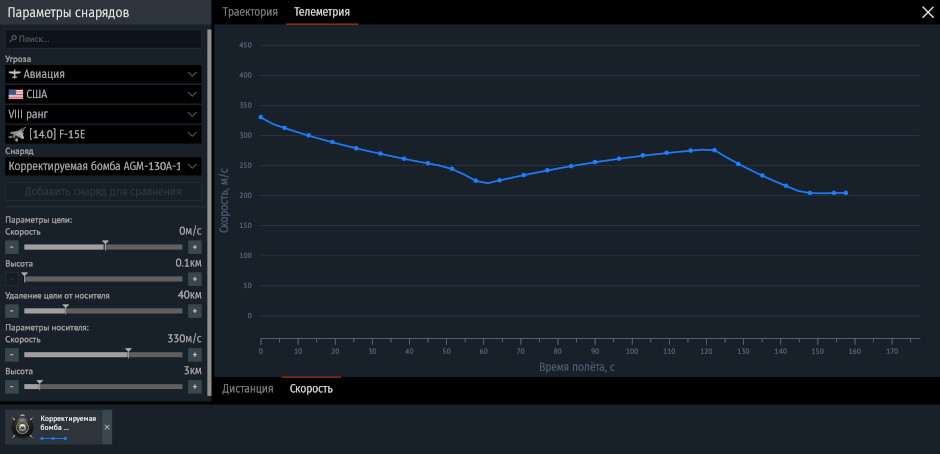This screenshot has height=454, width=940.
Task: Open the [14.0] F-15E vehicle dropdown
Action: (x=104, y=134)
